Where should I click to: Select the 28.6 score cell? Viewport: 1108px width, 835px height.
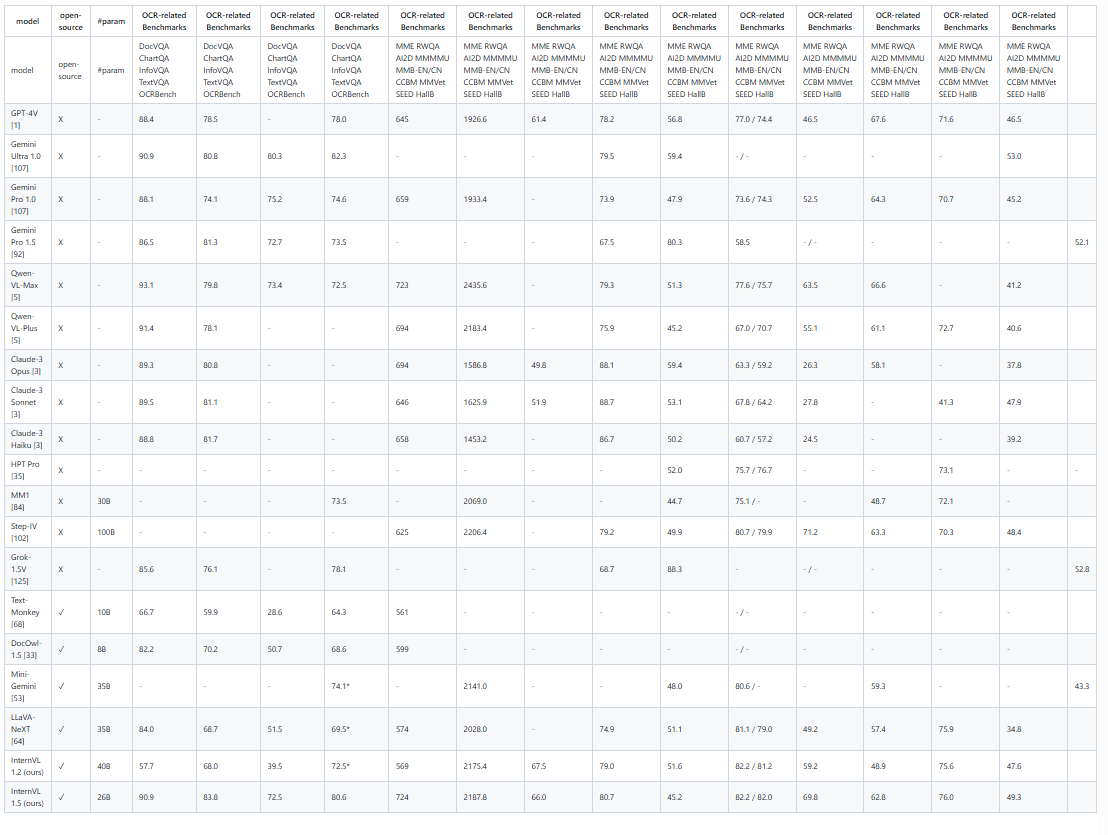(293, 612)
